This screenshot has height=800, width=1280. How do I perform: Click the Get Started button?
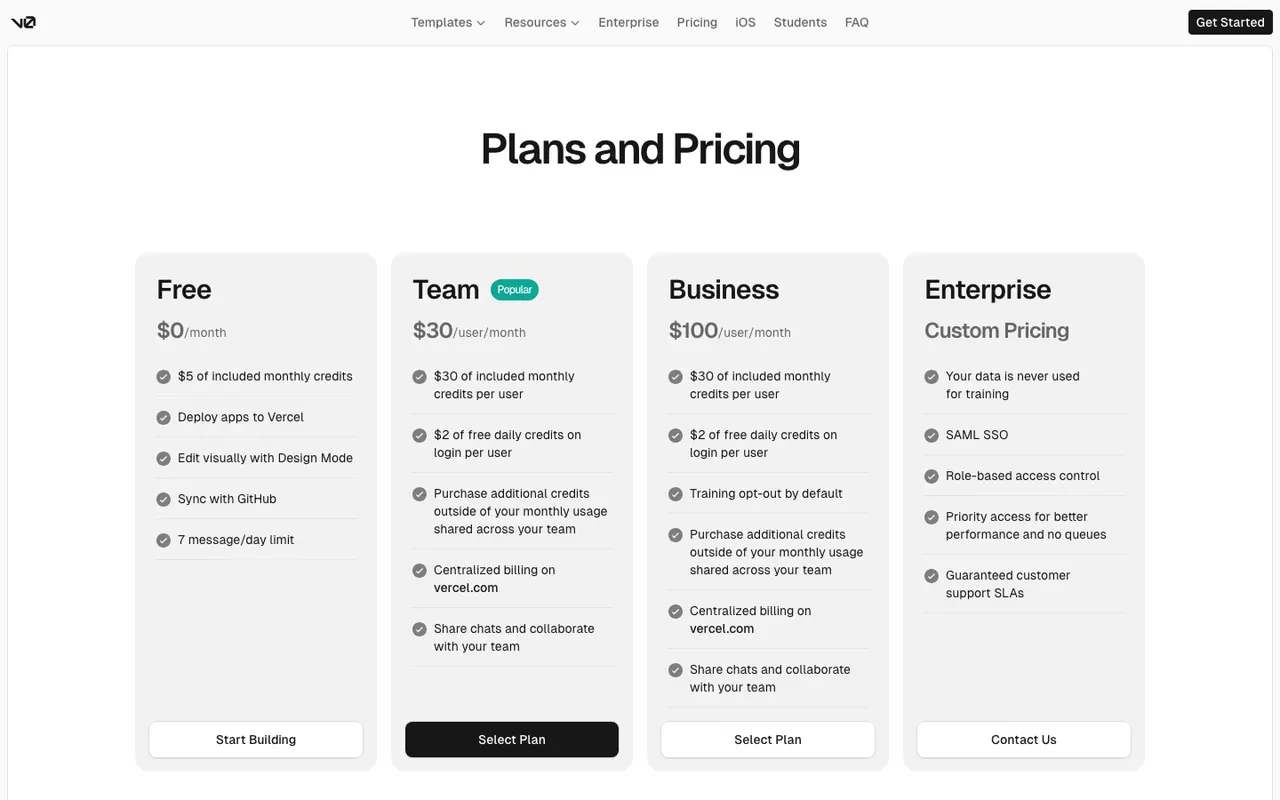[1230, 22]
